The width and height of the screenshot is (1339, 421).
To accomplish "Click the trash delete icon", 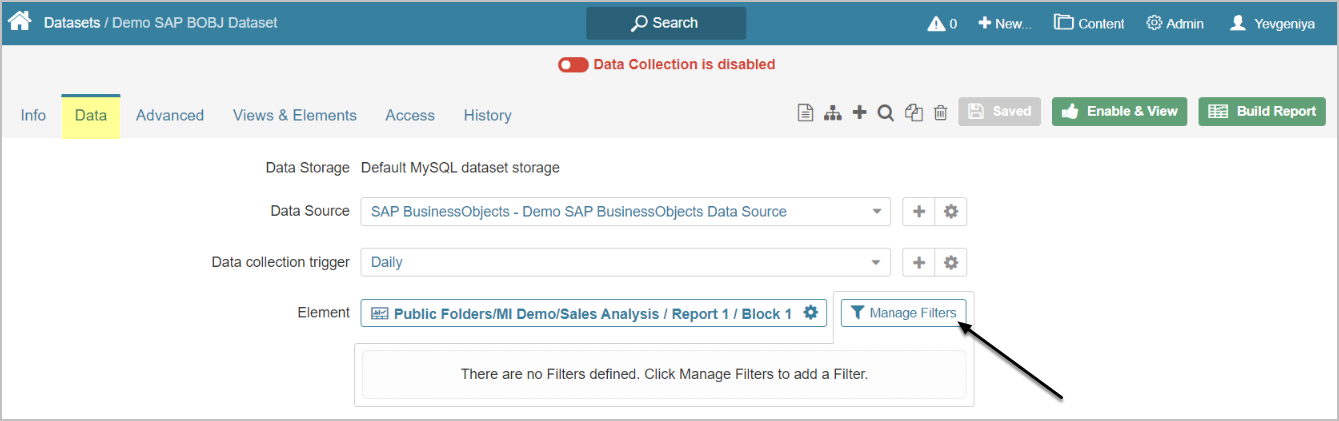I will coord(940,113).
